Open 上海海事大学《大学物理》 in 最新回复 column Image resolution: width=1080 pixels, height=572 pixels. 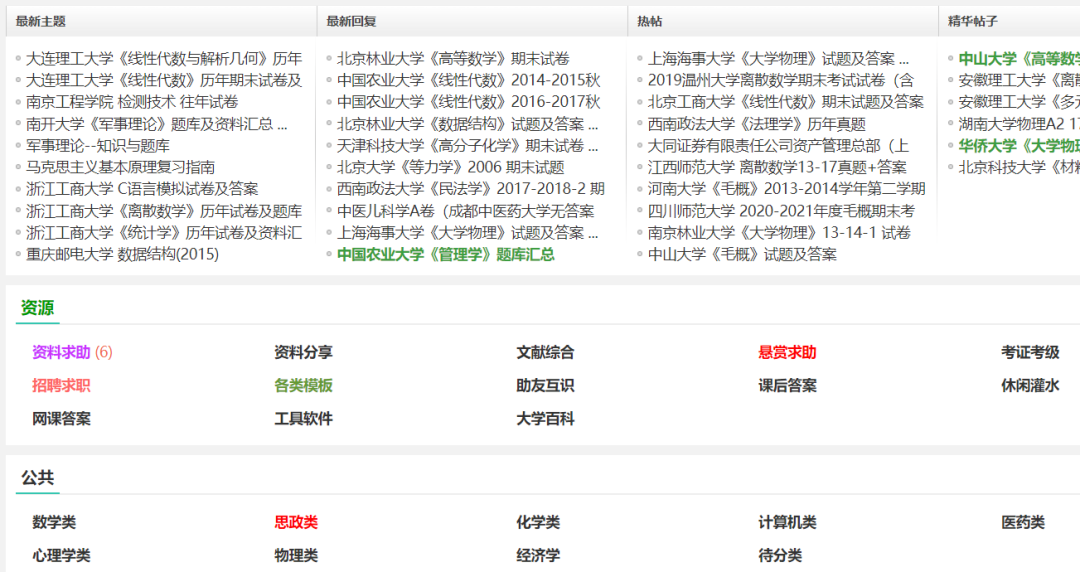(467, 233)
